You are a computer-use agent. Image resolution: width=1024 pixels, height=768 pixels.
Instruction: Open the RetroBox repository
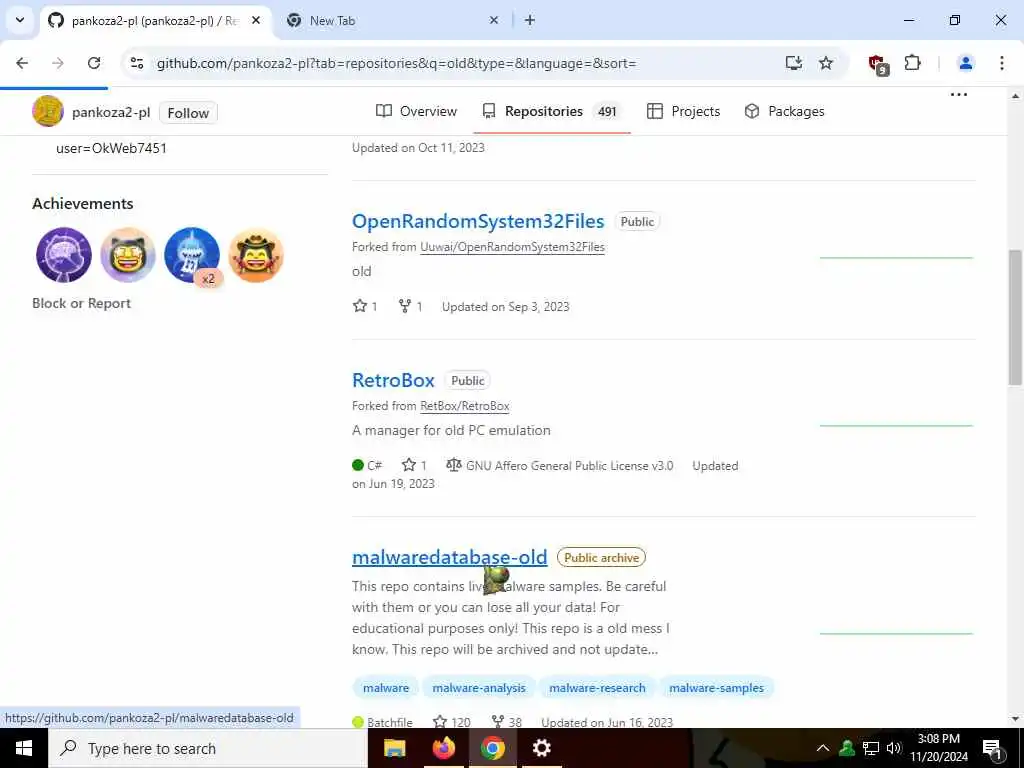(393, 380)
